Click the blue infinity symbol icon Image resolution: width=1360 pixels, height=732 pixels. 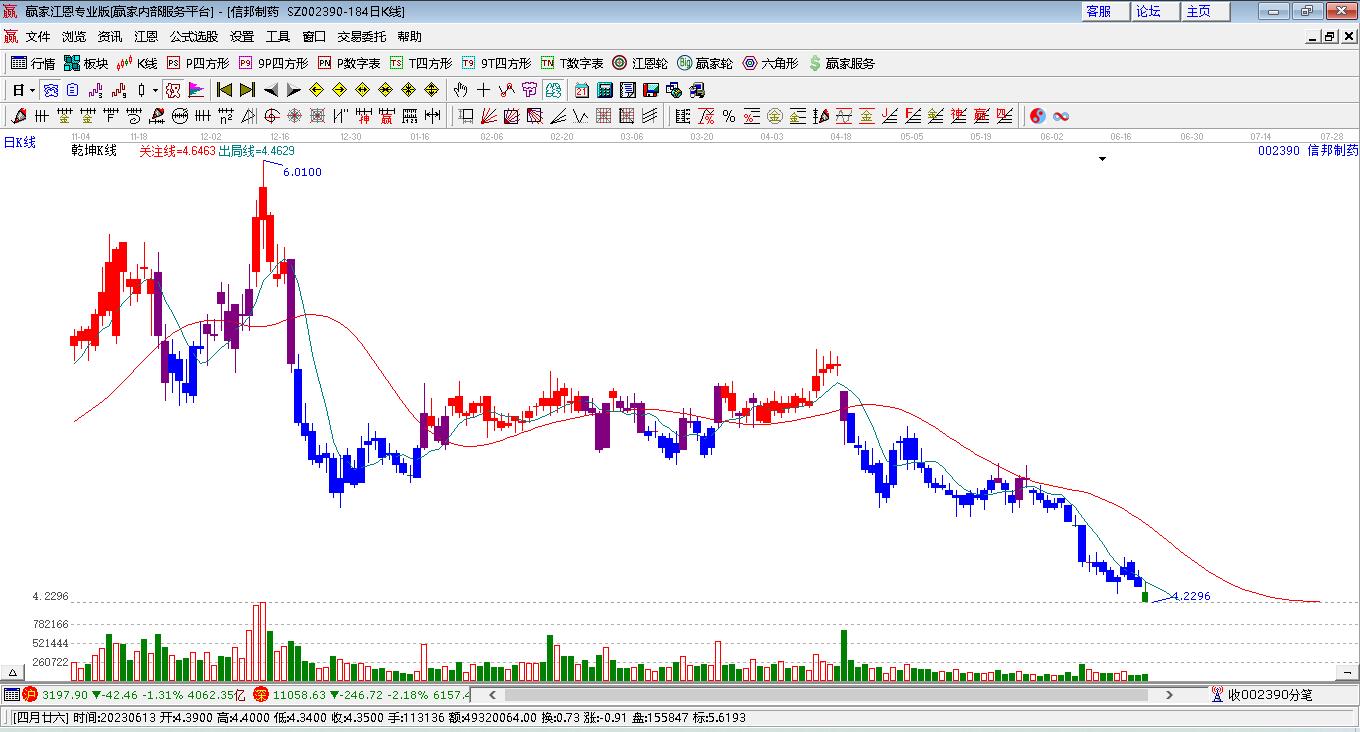point(1061,116)
